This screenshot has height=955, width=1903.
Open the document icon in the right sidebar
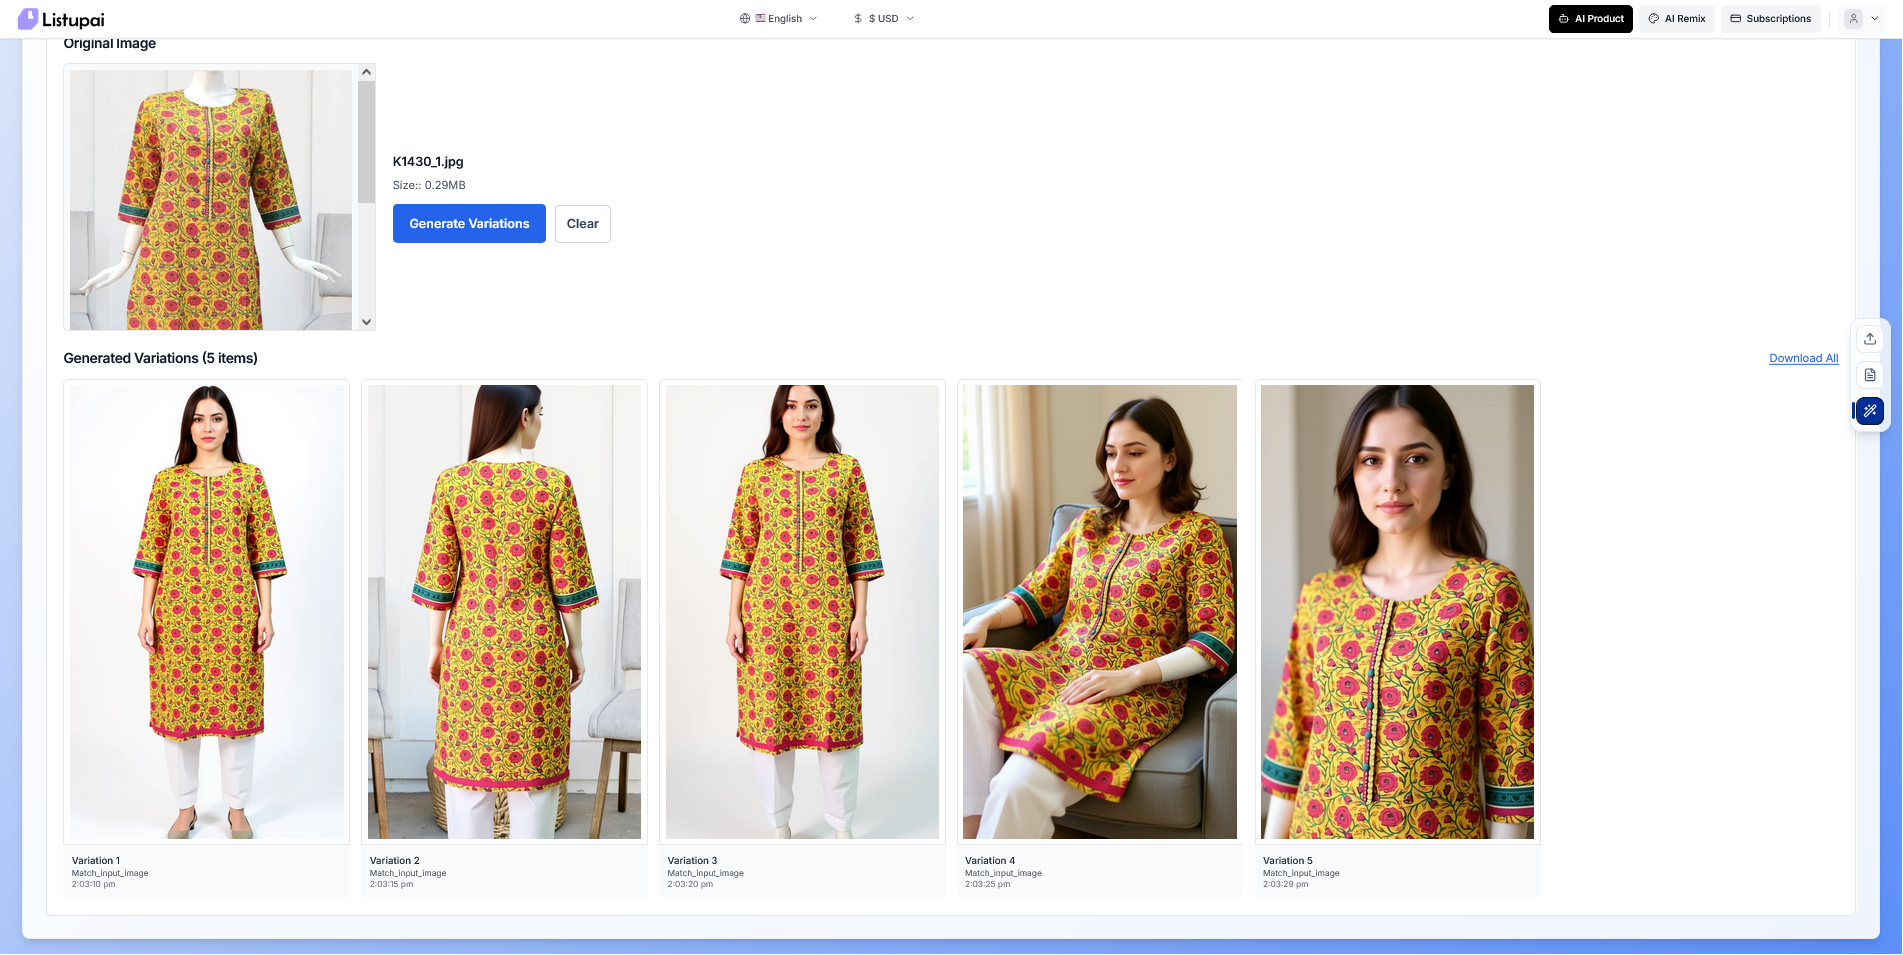1869,375
